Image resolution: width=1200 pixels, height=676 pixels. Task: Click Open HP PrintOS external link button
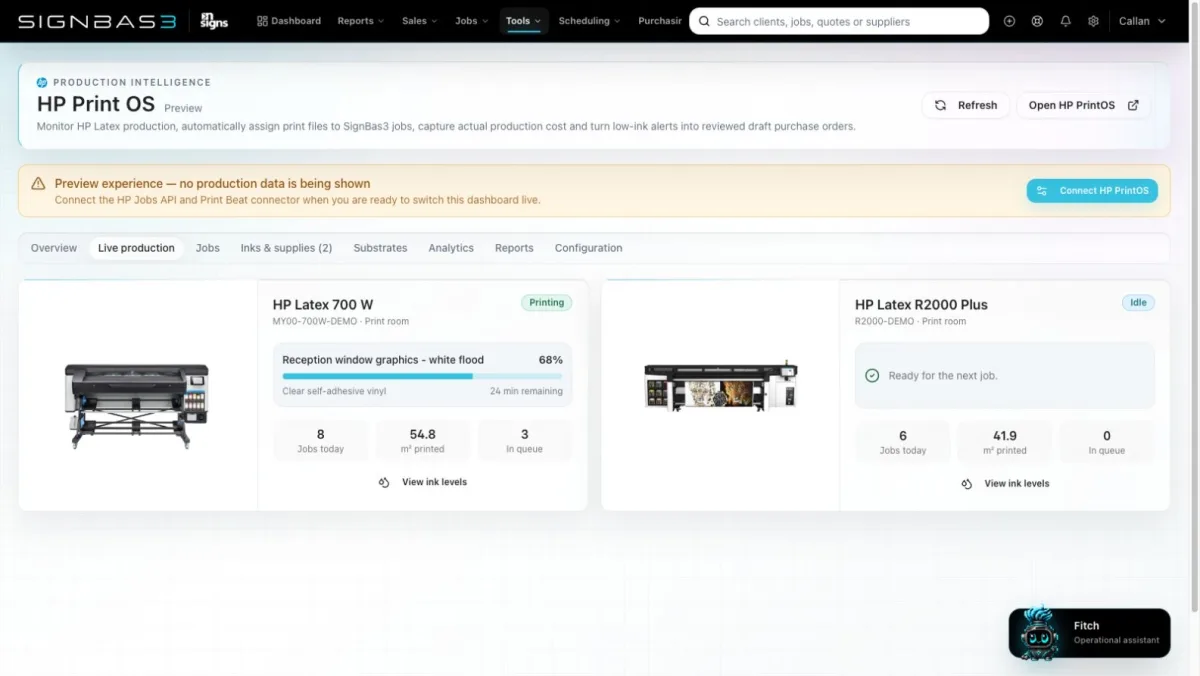pyautogui.click(x=1083, y=105)
